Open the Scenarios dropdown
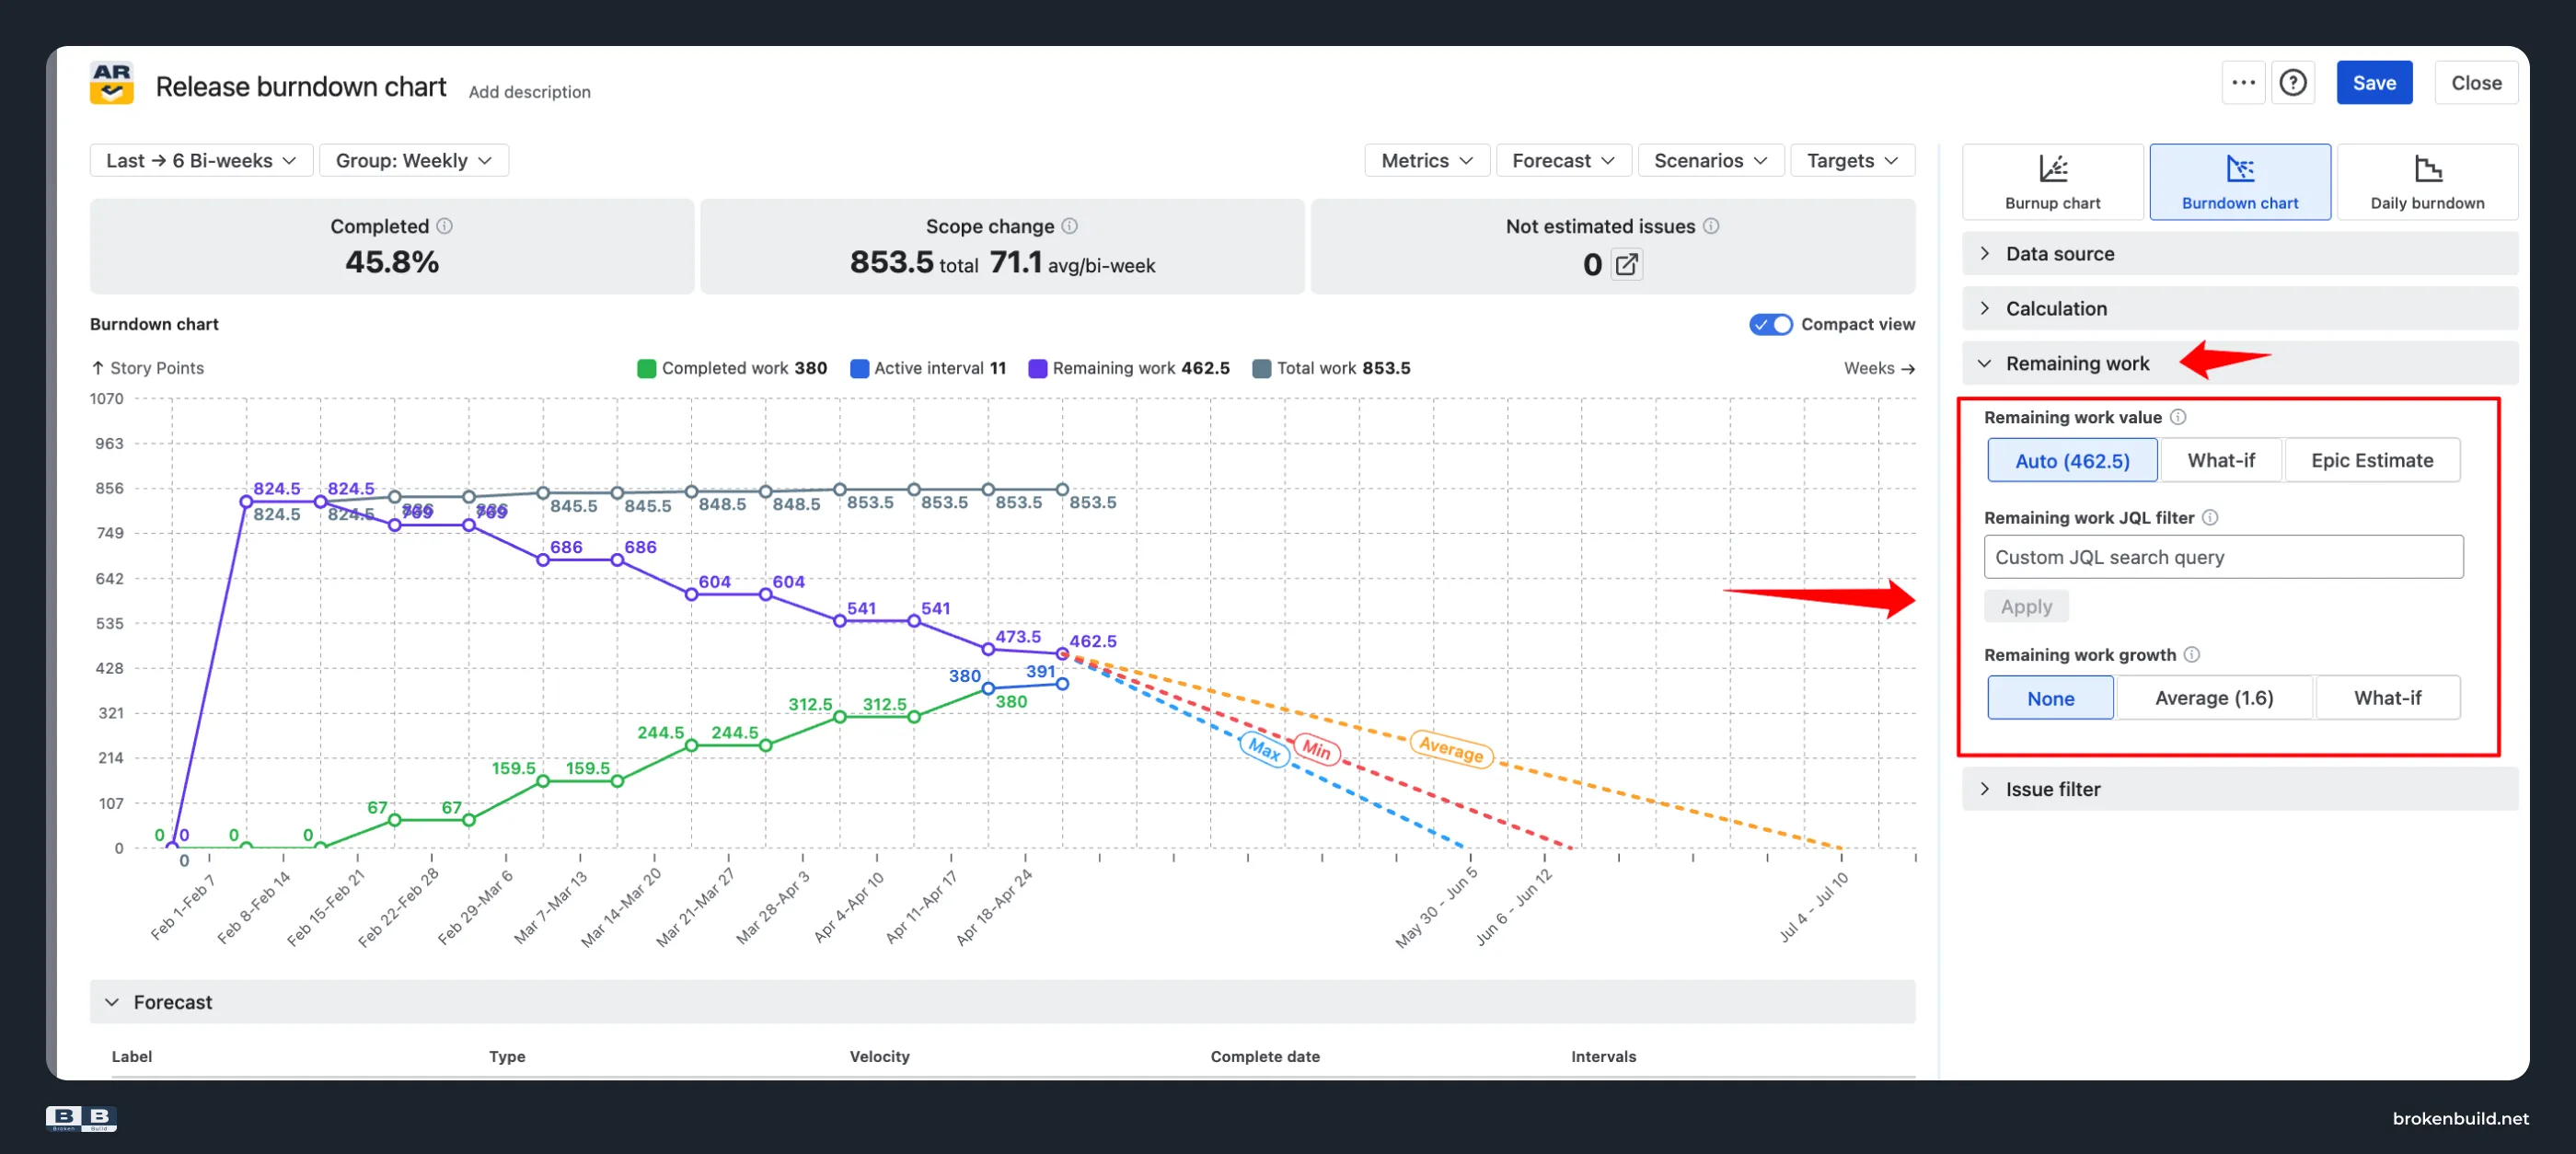Screen dimensions: 2576x1154 tap(1710, 160)
